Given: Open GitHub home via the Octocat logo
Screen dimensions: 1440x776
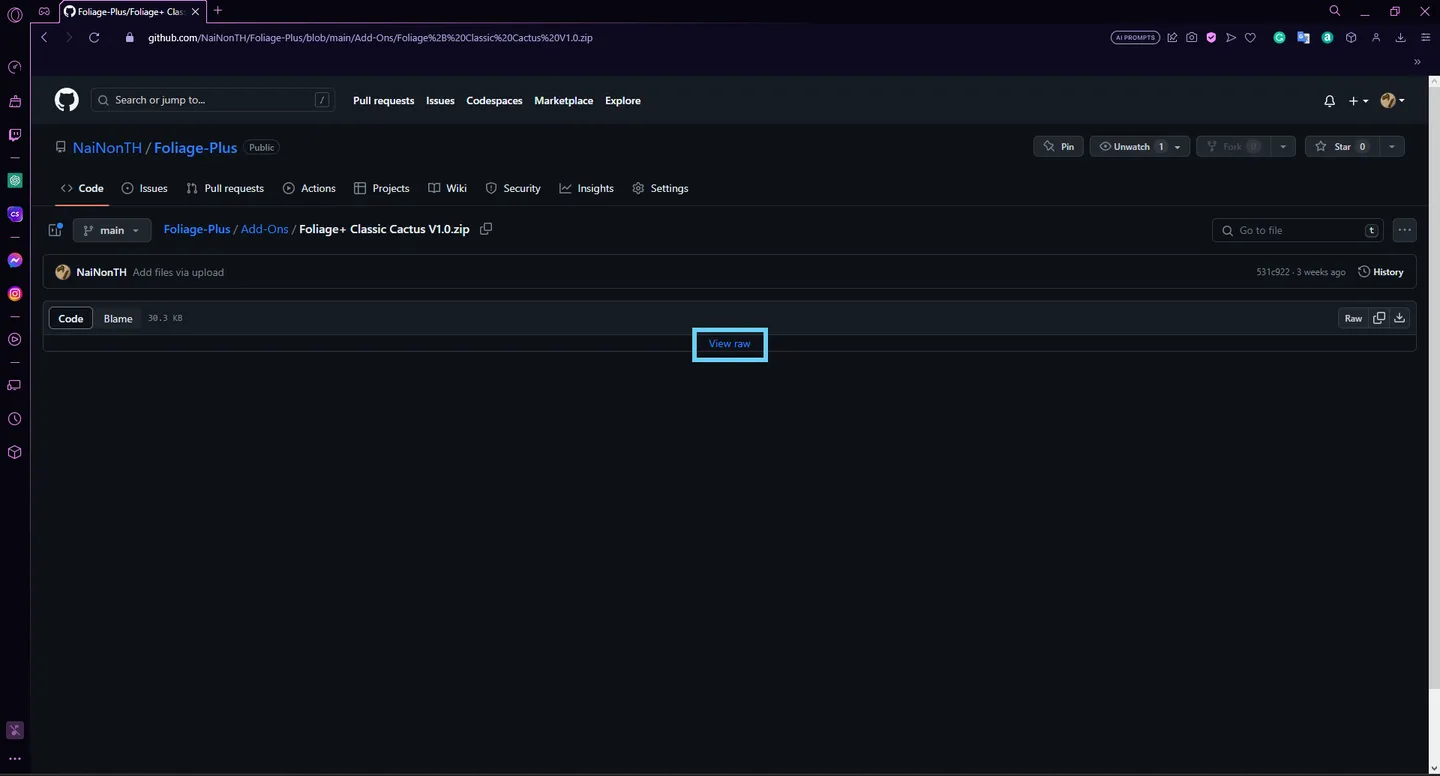Looking at the screenshot, I should coord(66,100).
